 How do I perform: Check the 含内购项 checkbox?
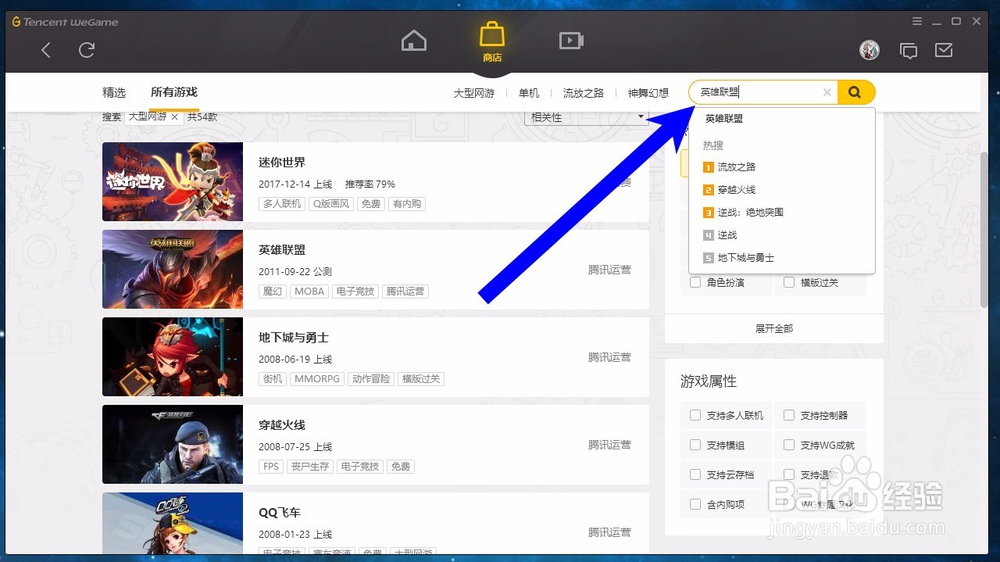[695, 504]
